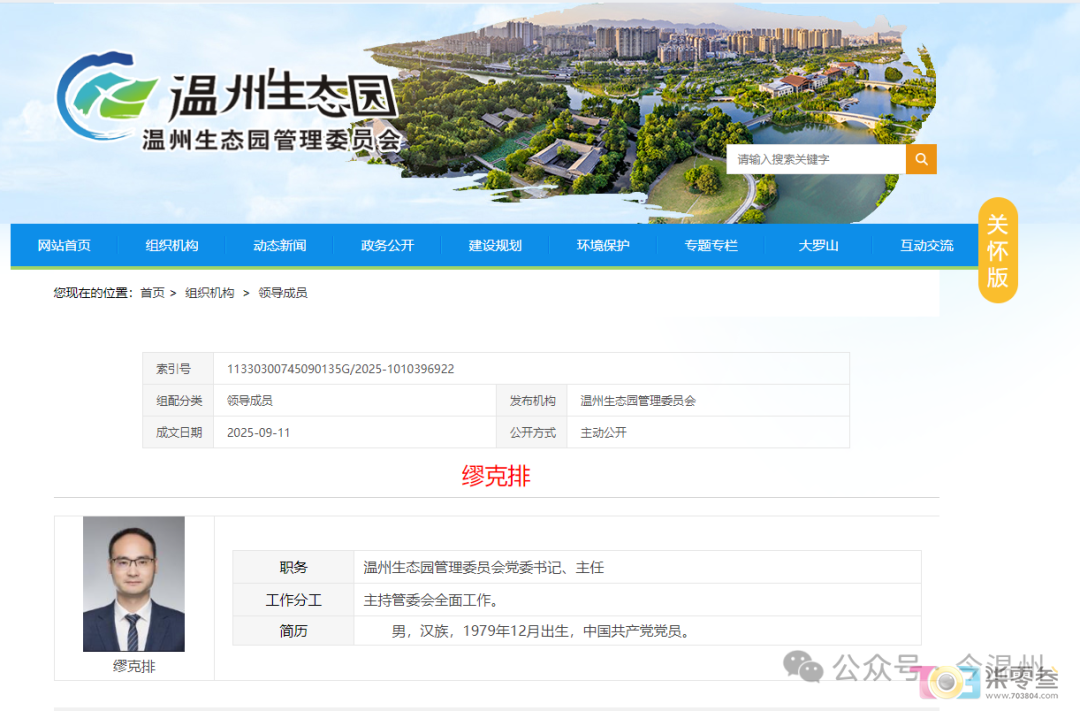Focus the keyword search input field

(x=816, y=159)
